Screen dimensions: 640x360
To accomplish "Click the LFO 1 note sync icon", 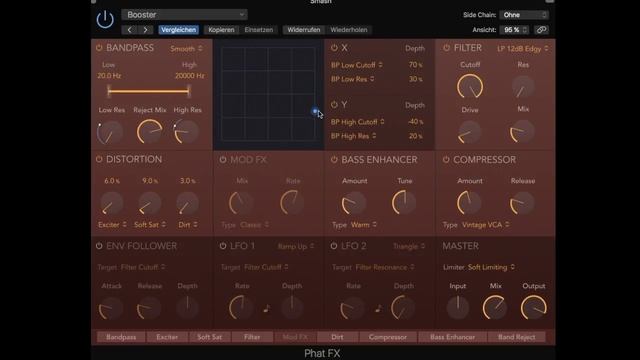I will [267, 309].
